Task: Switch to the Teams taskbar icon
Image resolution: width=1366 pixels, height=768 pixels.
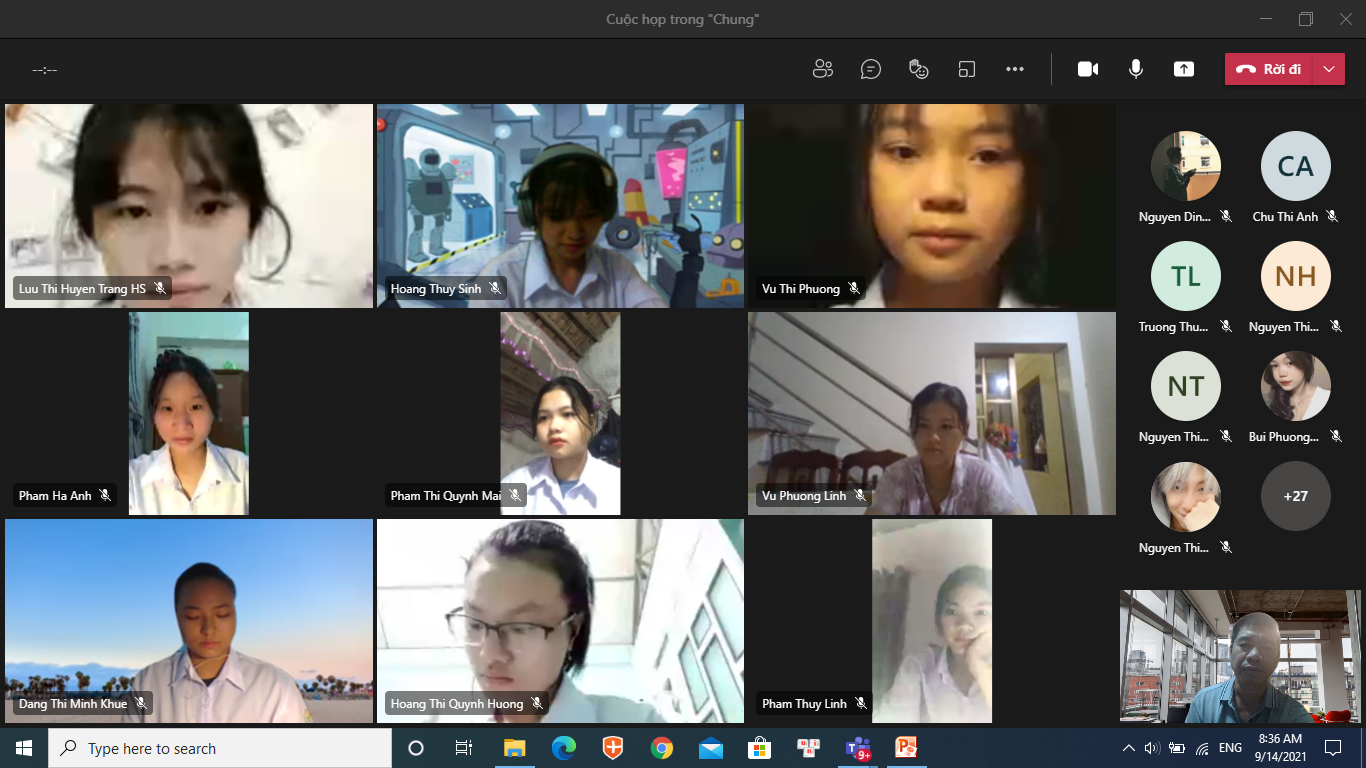Action: pos(858,748)
